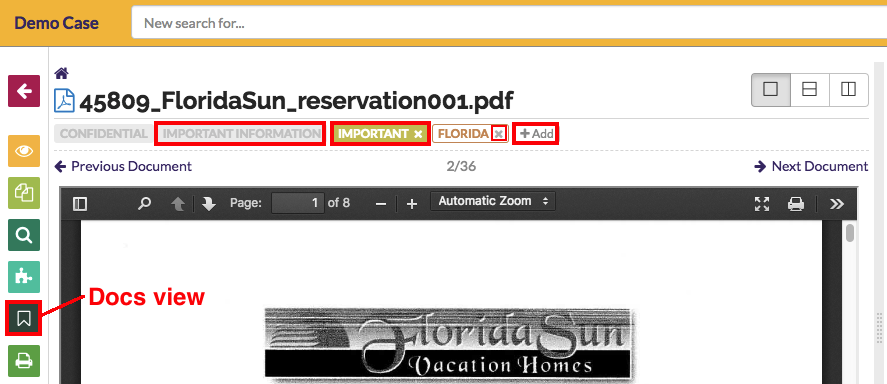Zoom out with minus button

(381, 204)
